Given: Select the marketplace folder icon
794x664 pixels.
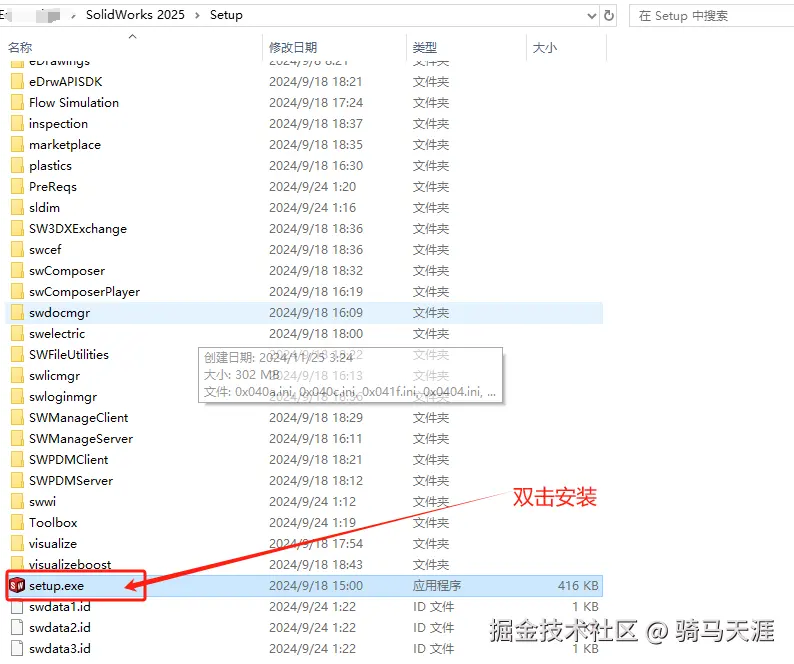Looking at the screenshot, I should pos(17,145).
